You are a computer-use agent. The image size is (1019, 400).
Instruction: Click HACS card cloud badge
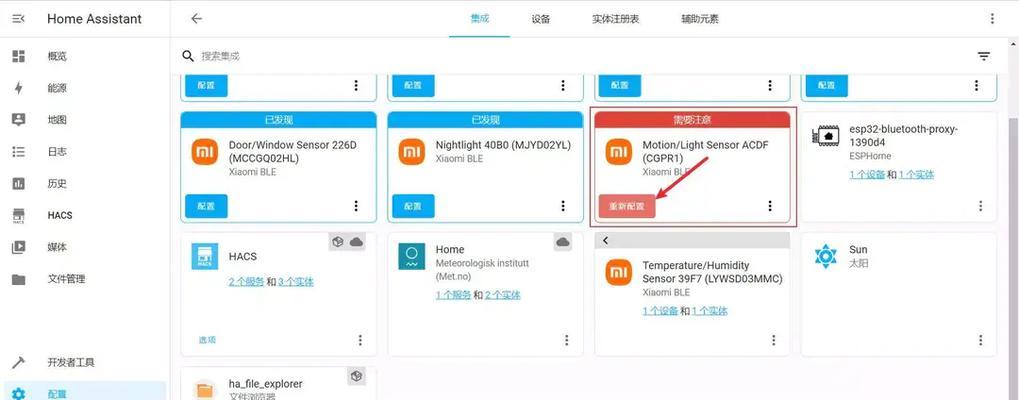tap(356, 242)
